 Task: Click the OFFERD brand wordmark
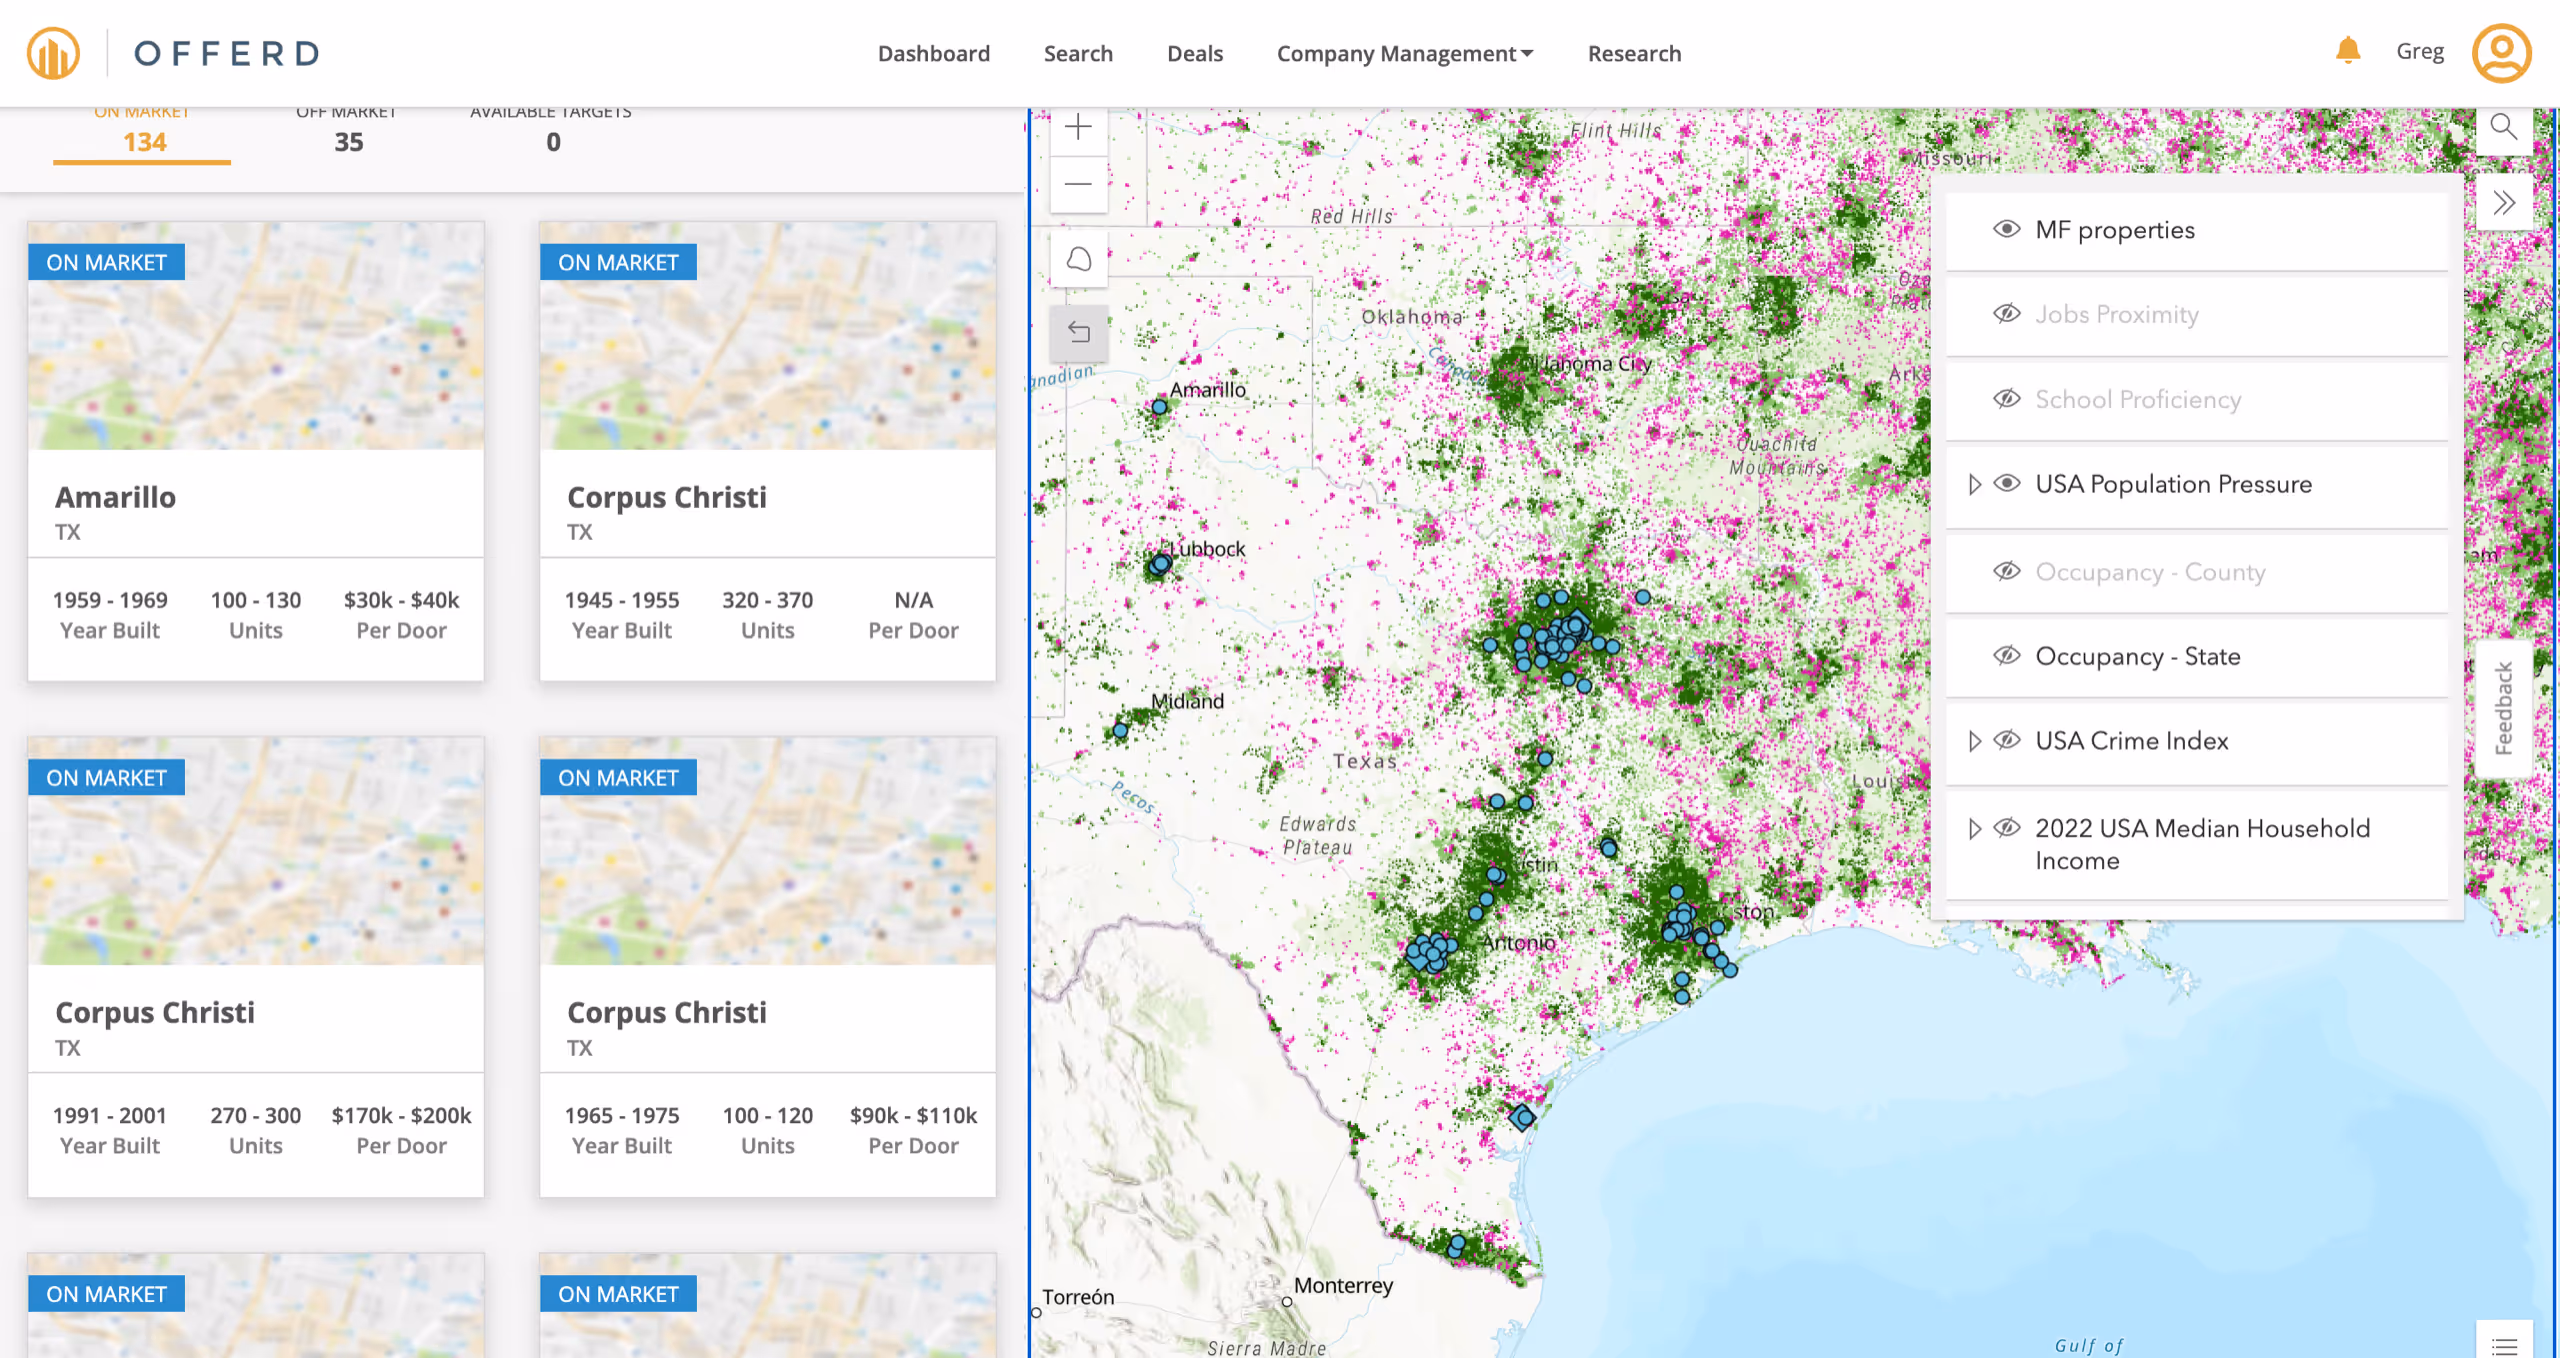pos(227,53)
